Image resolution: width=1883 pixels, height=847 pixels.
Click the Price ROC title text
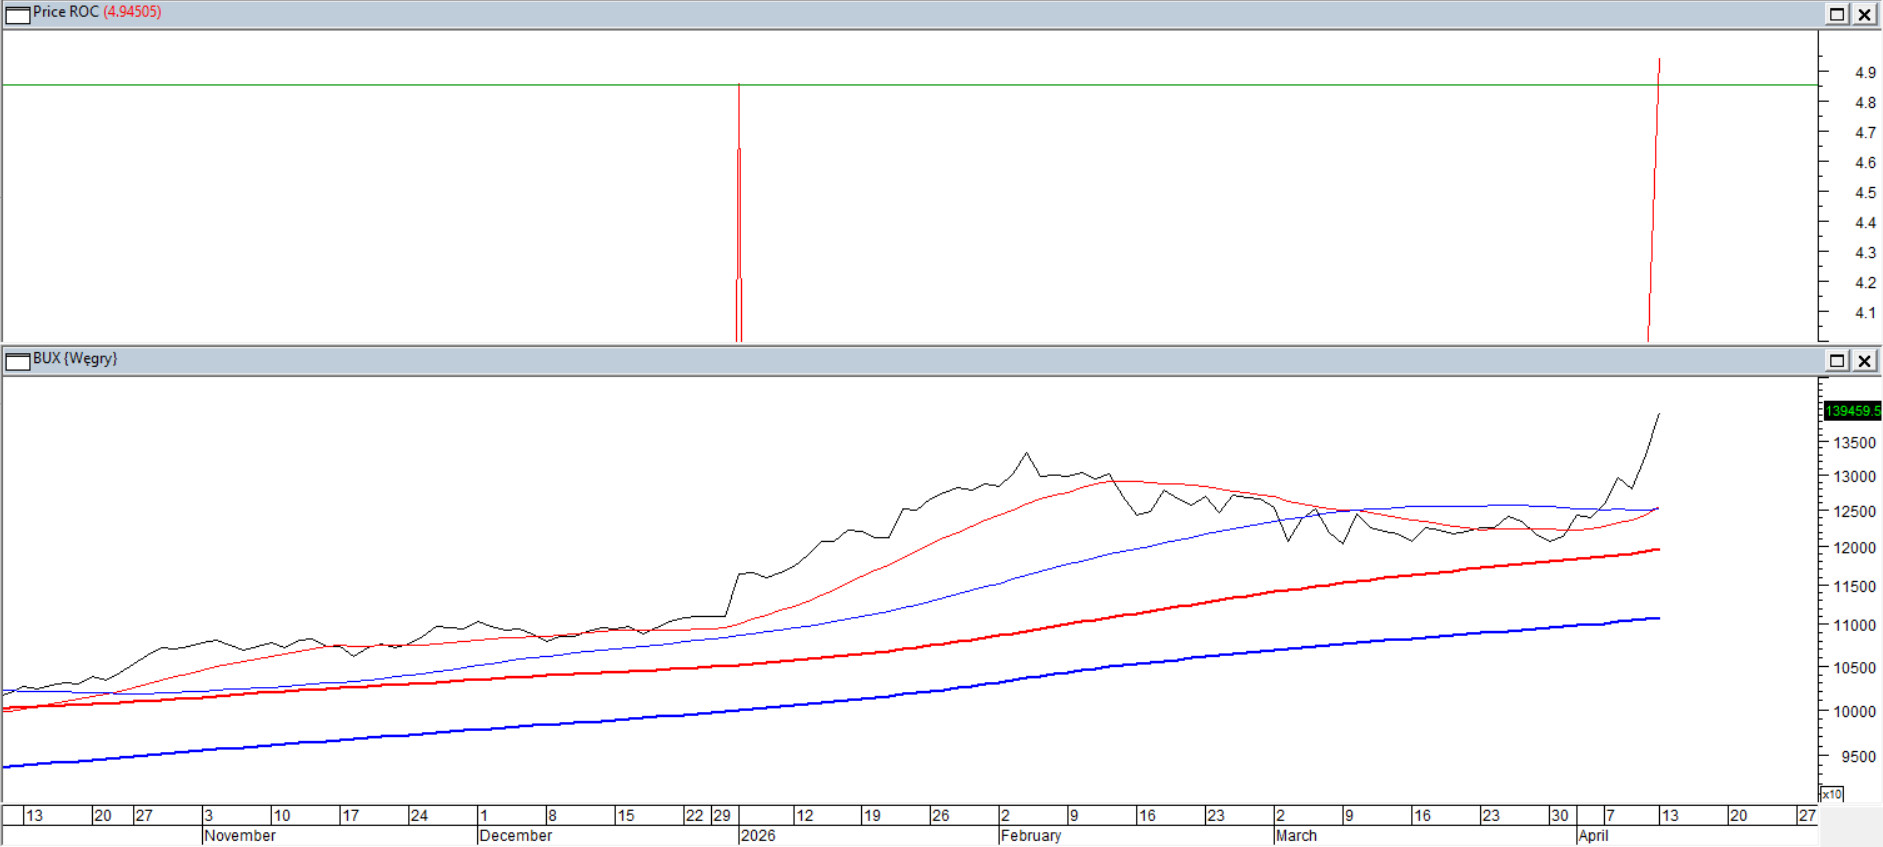pyautogui.click(x=66, y=12)
